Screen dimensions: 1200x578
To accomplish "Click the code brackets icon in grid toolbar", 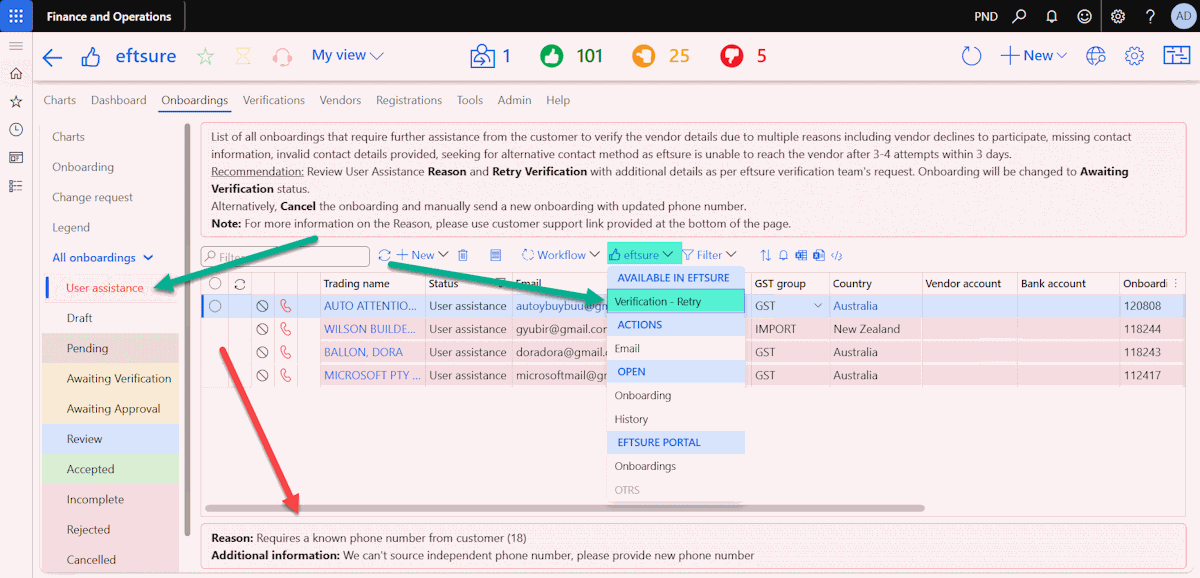I will coord(838,255).
